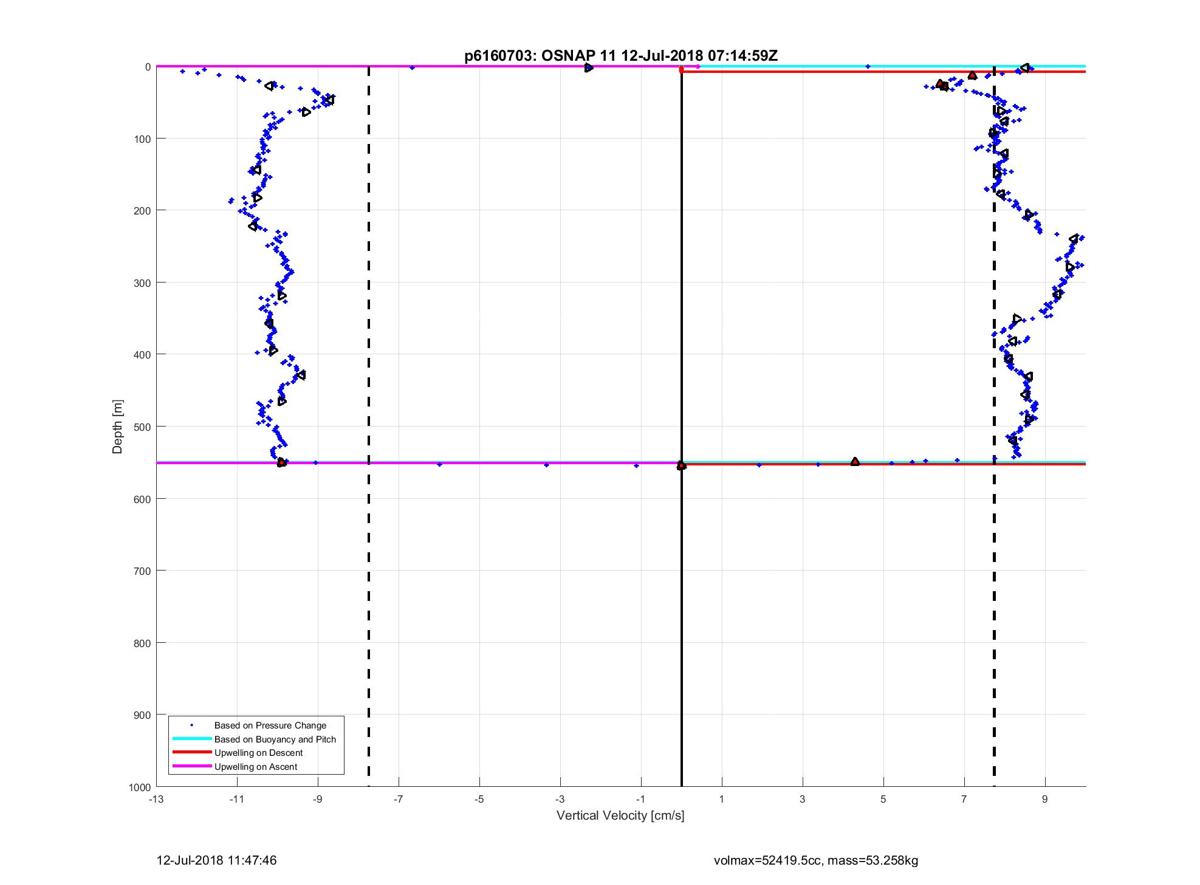Viewport: 1200px width, 885px height.
Task: Select legend entry 'Upwelling on Descent'
Action: coord(258,752)
